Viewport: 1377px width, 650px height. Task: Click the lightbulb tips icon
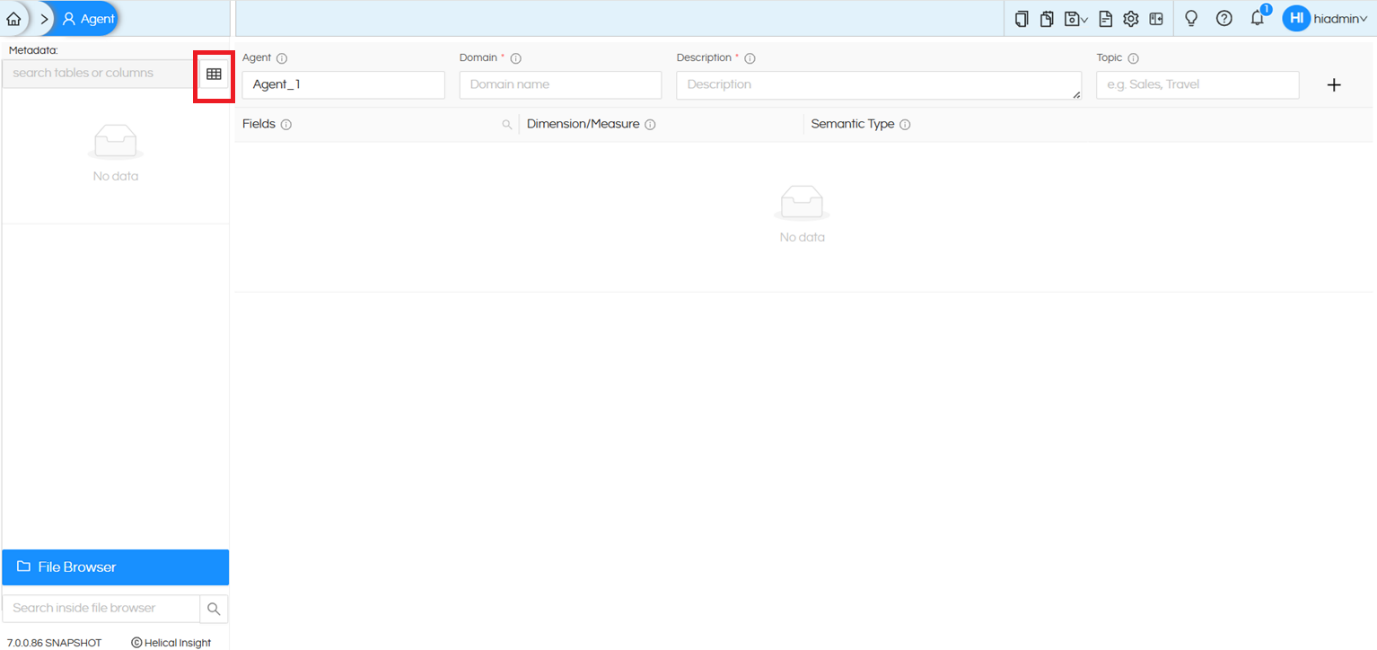(x=1191, y=19)
